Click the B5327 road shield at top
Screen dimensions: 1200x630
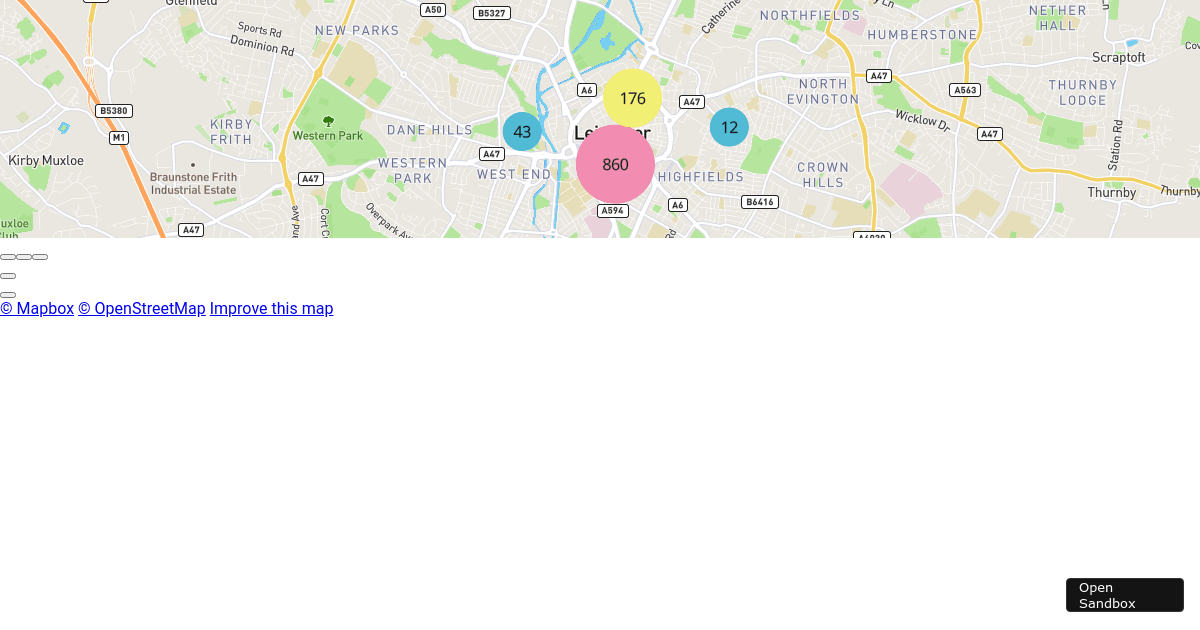tap(491, 13)
